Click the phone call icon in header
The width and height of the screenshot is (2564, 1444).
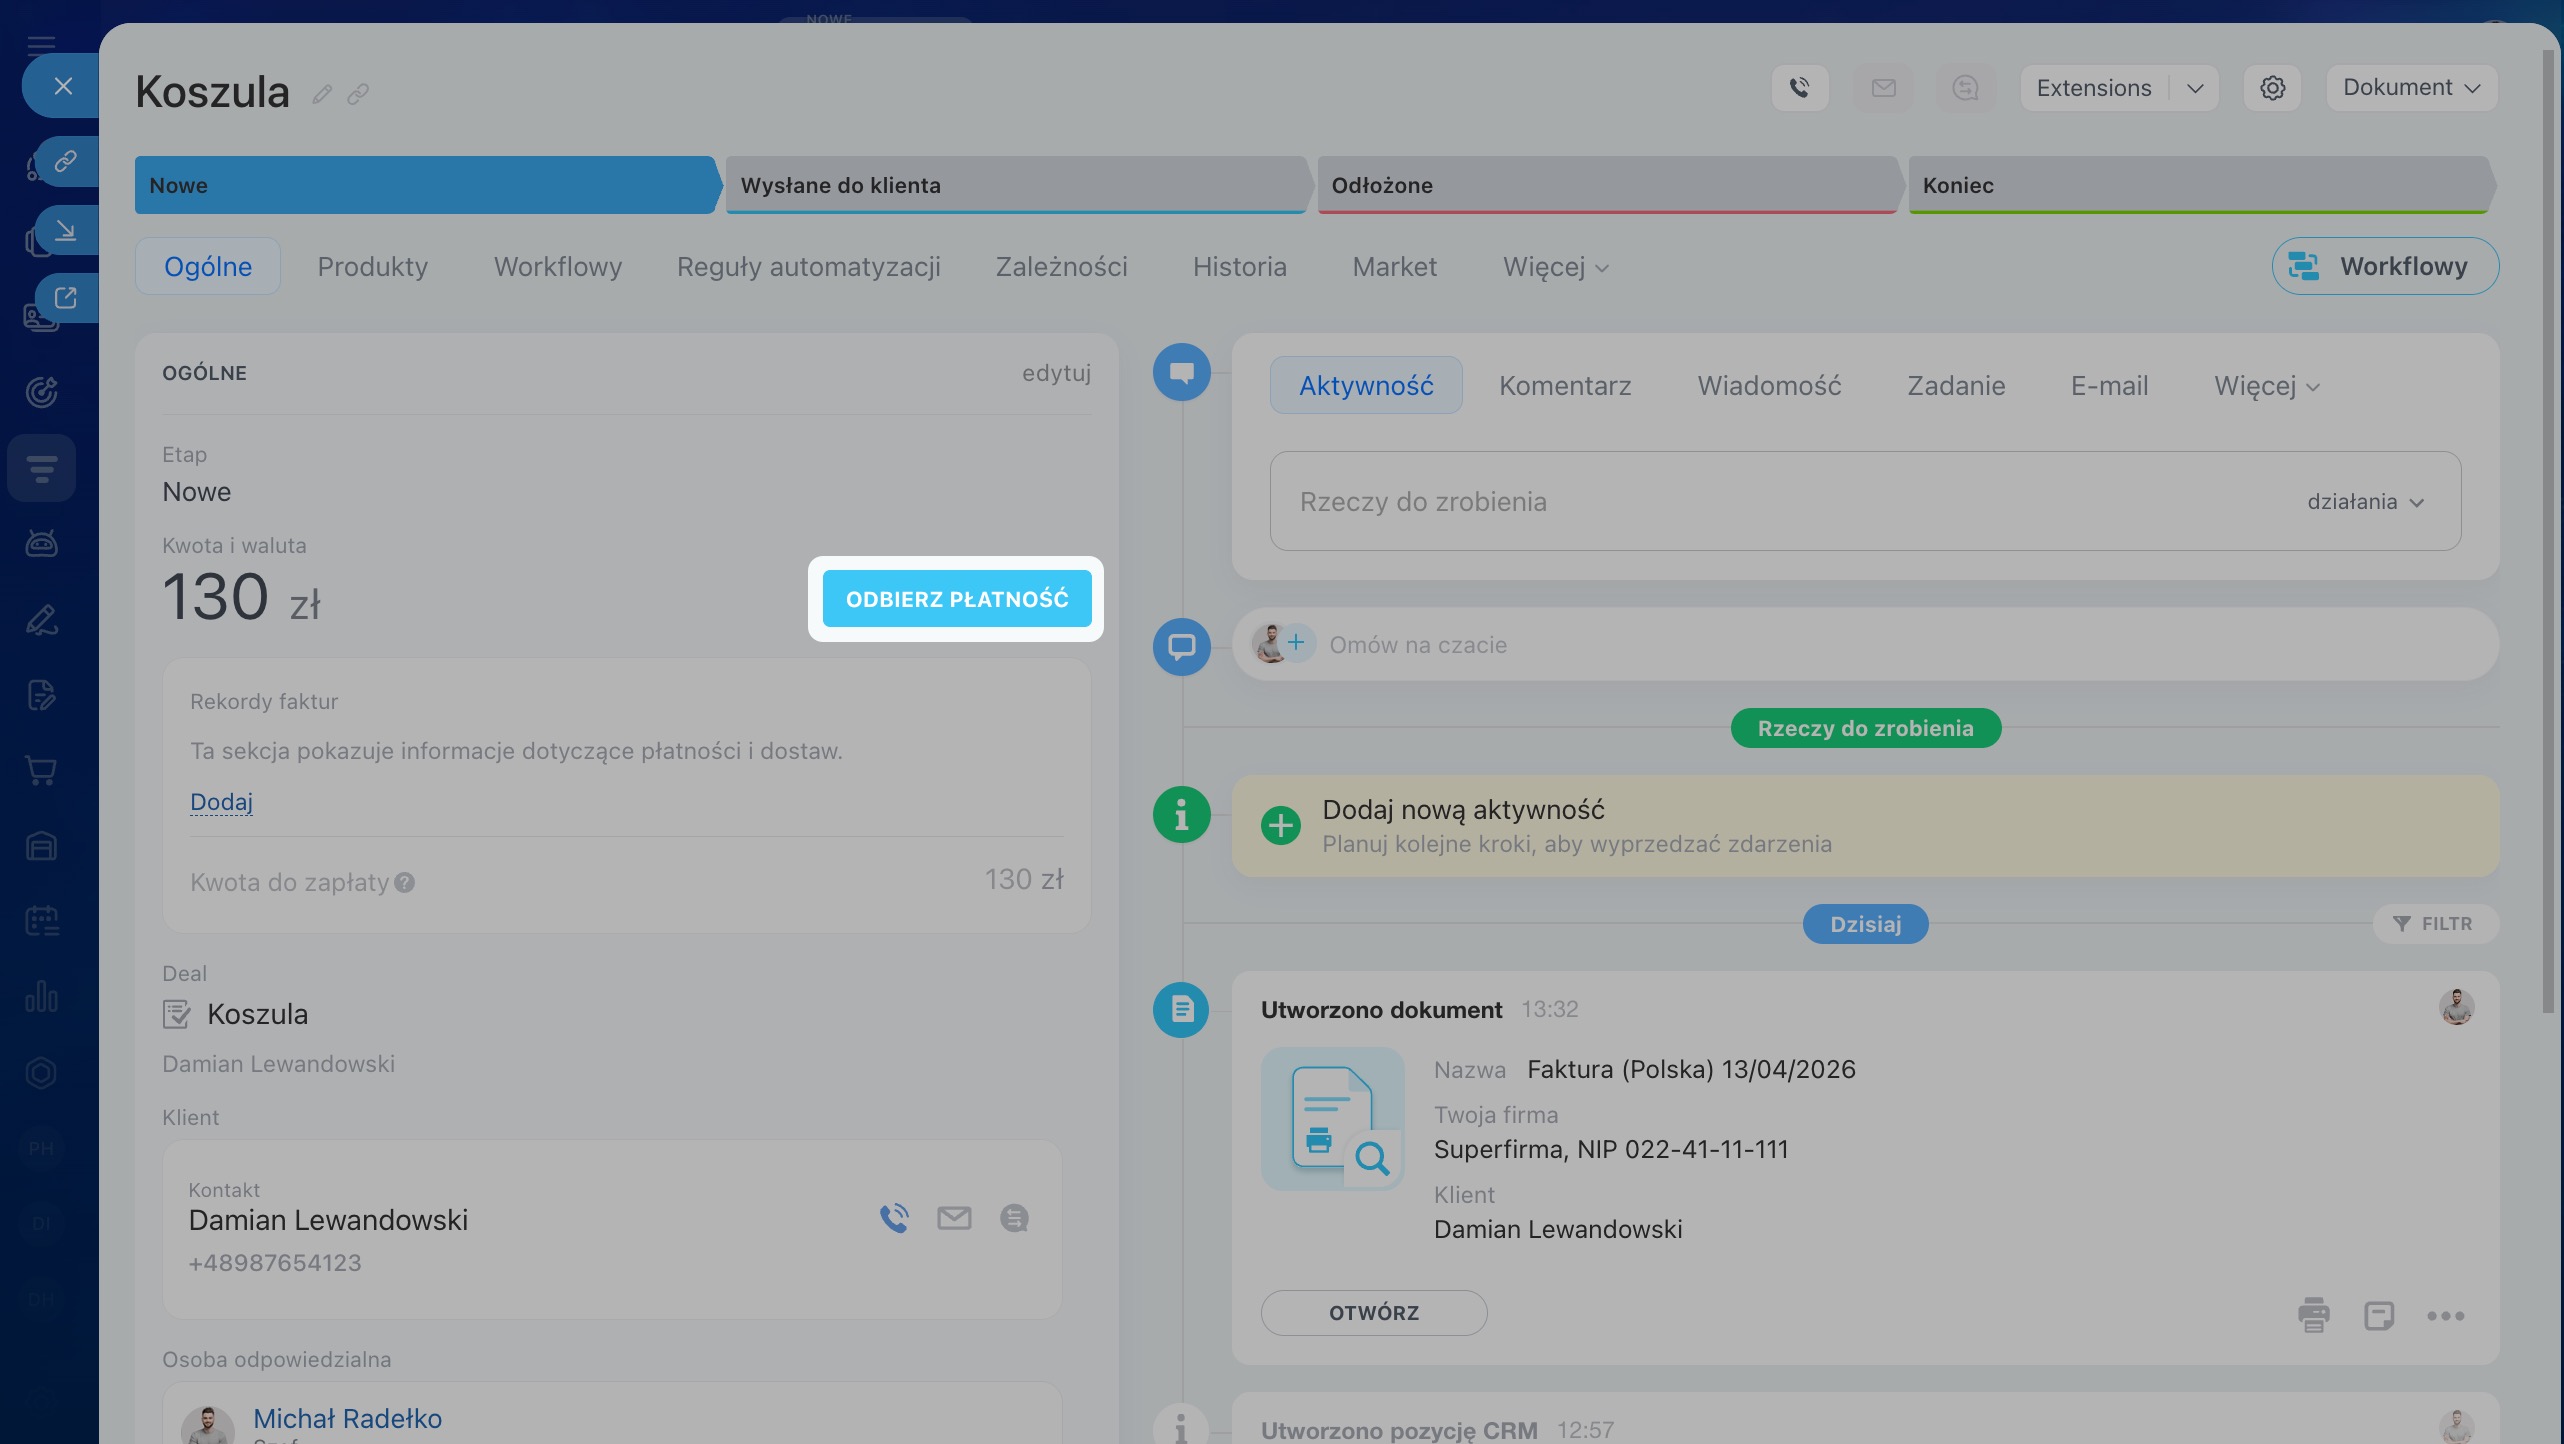(x=1800, y=88)
